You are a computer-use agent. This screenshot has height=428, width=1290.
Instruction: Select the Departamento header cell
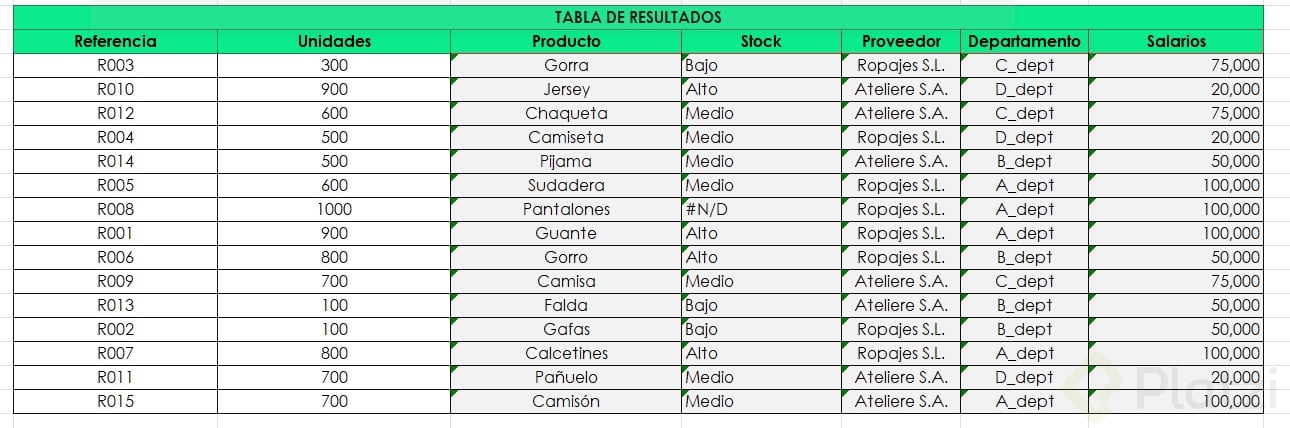point(1024,42)
